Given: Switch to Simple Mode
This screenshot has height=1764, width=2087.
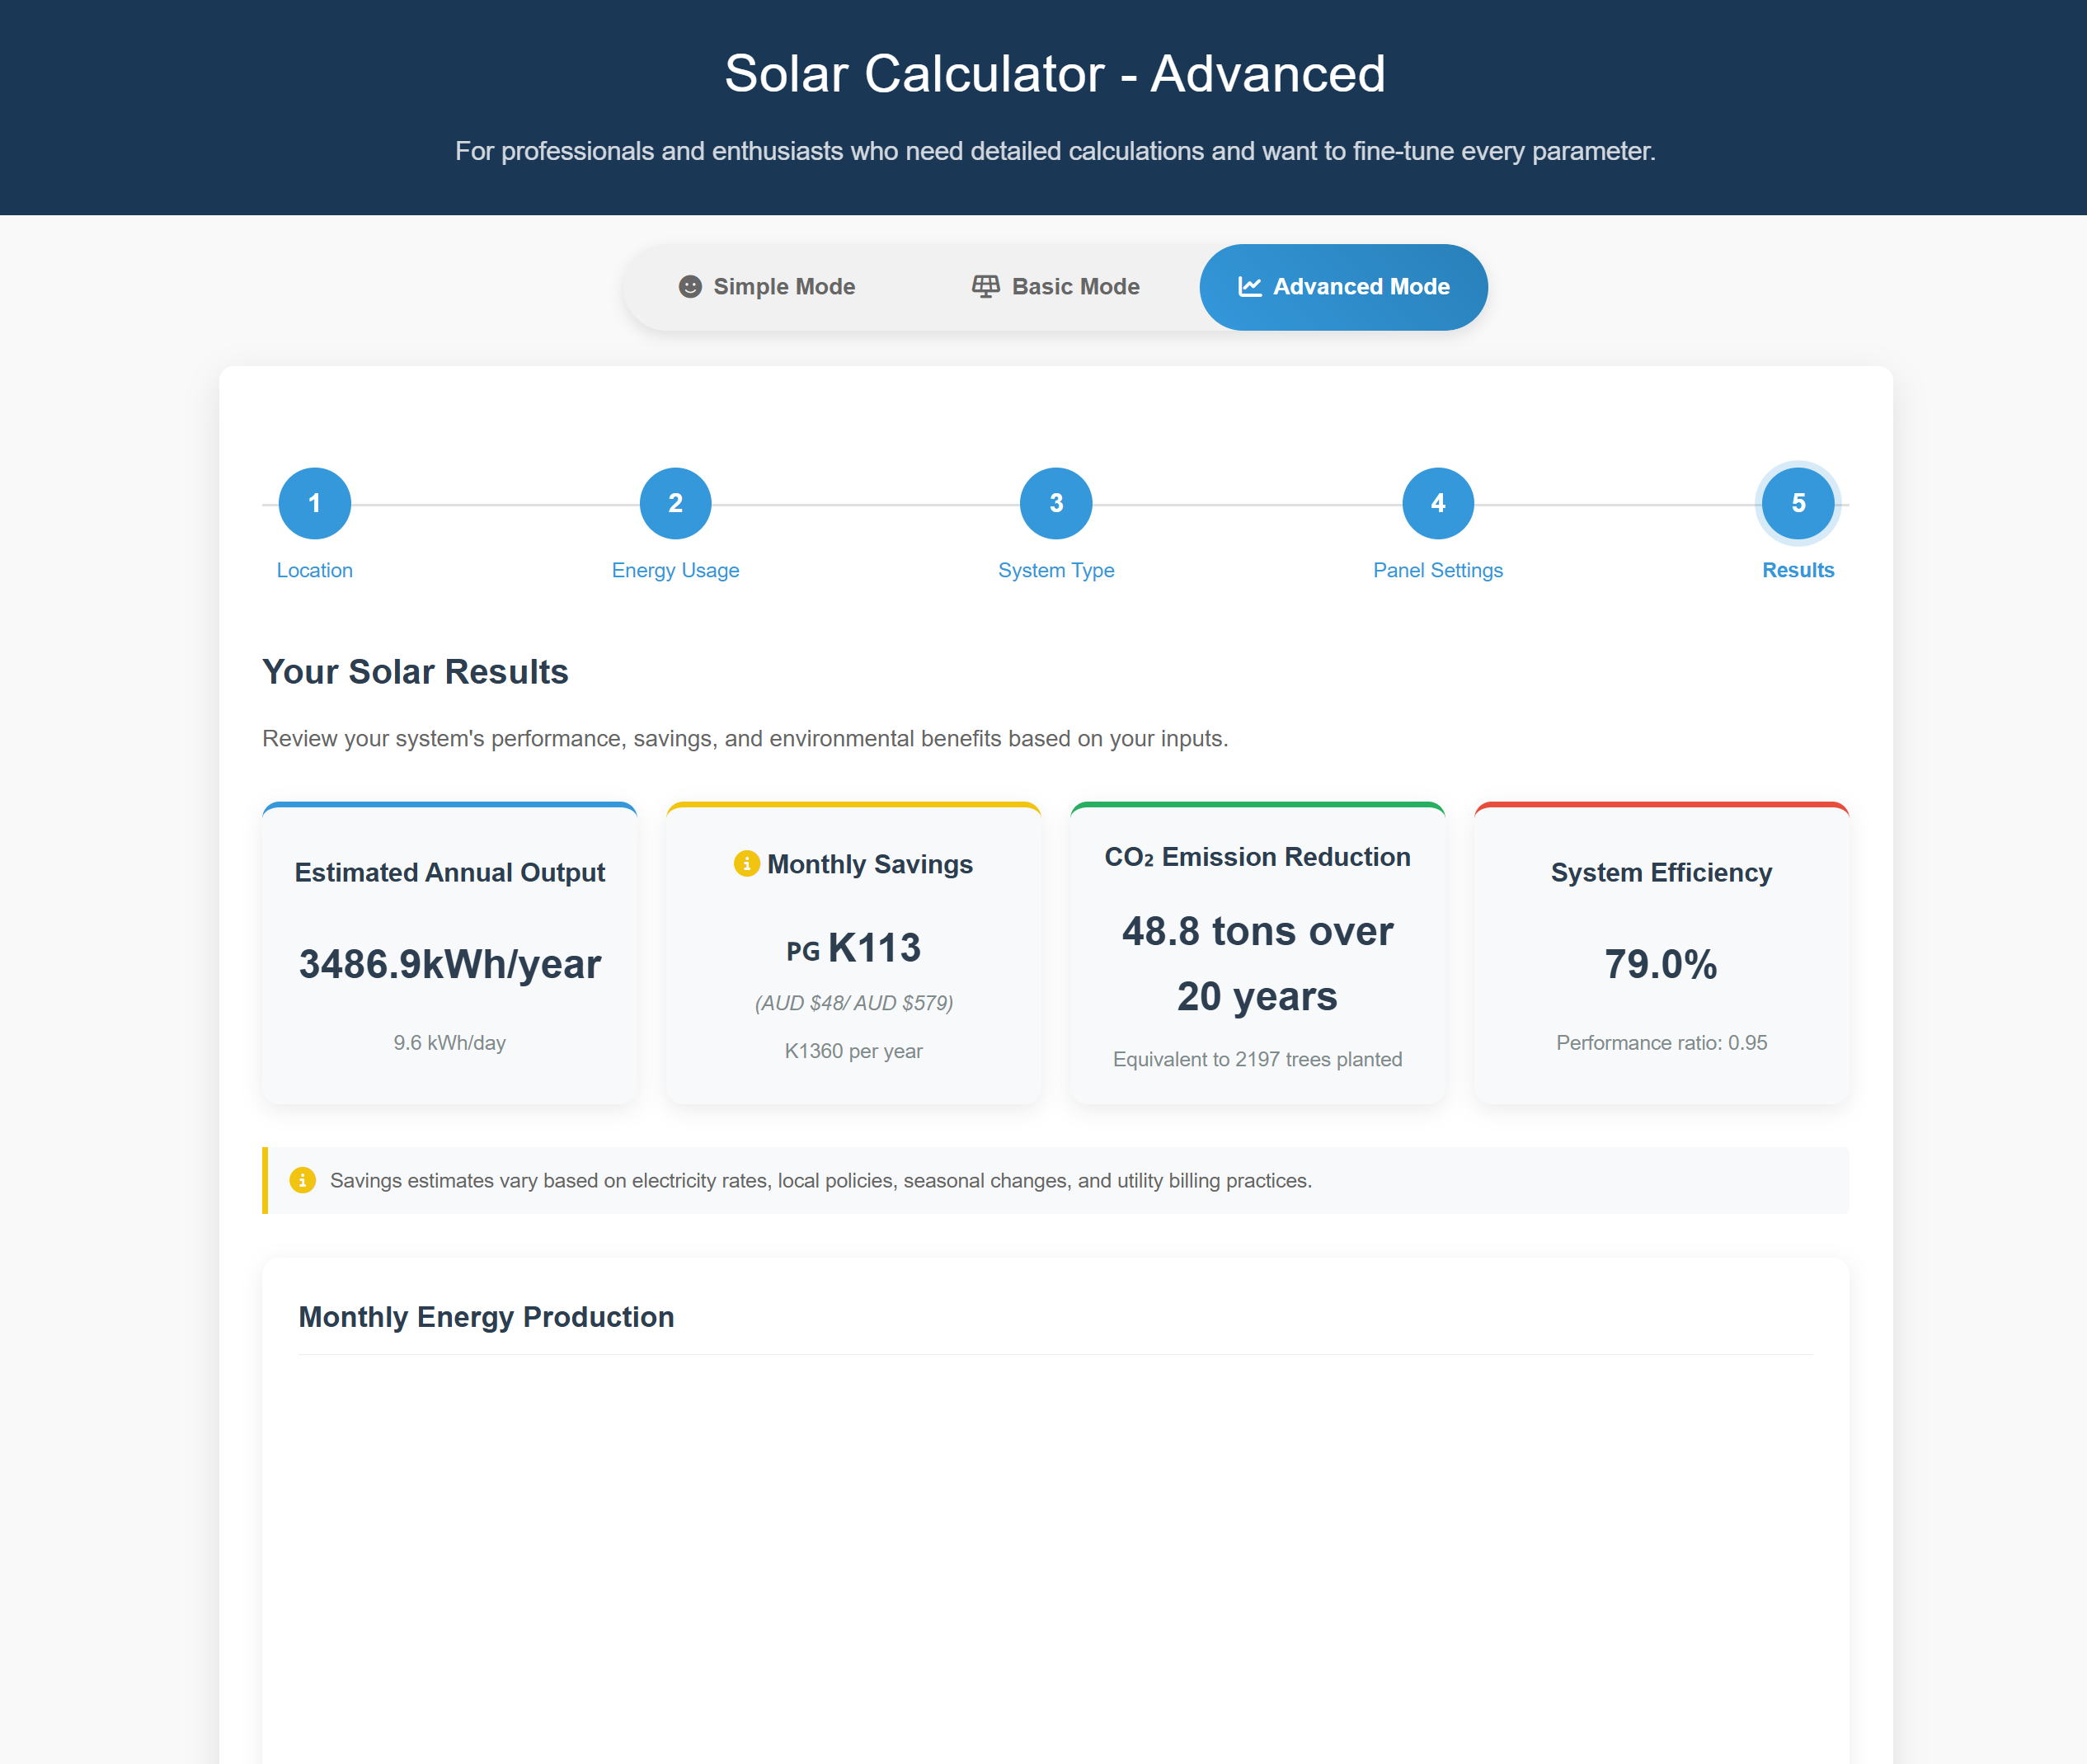Looking at the screenshot, I should point(783,287).
